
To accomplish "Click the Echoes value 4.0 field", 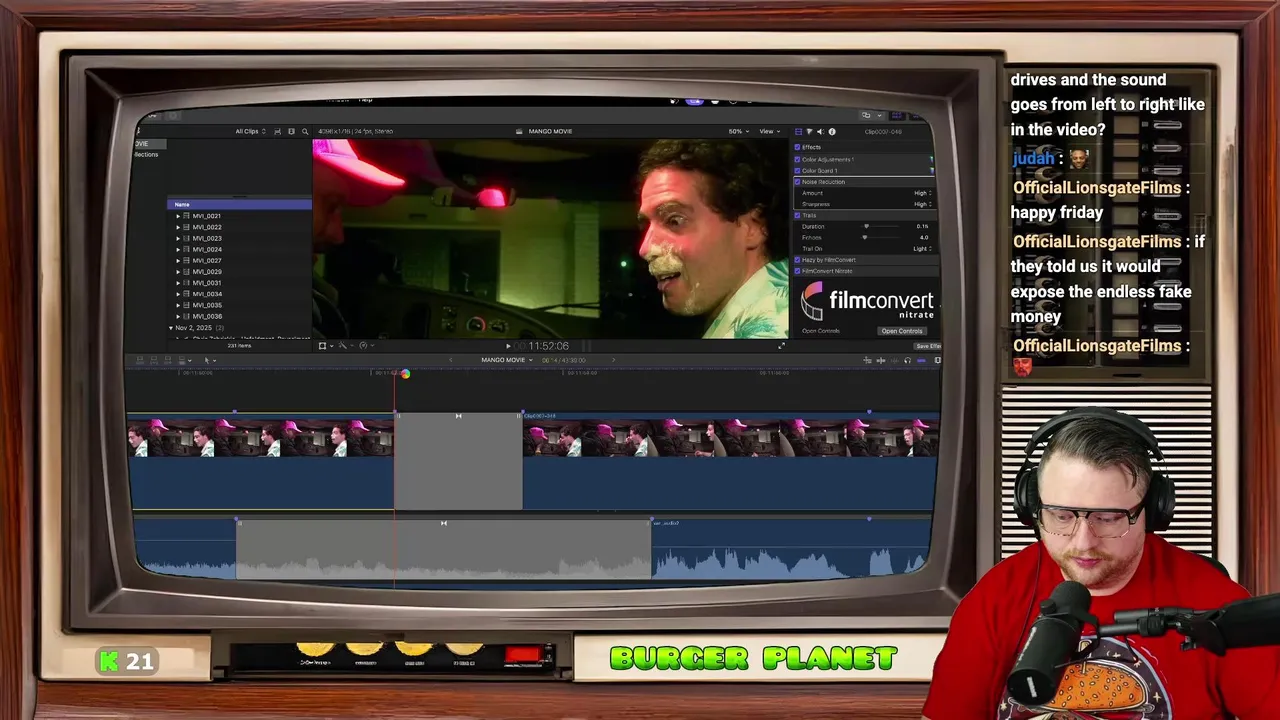I will pyautogui.click(x=924, y=237).
